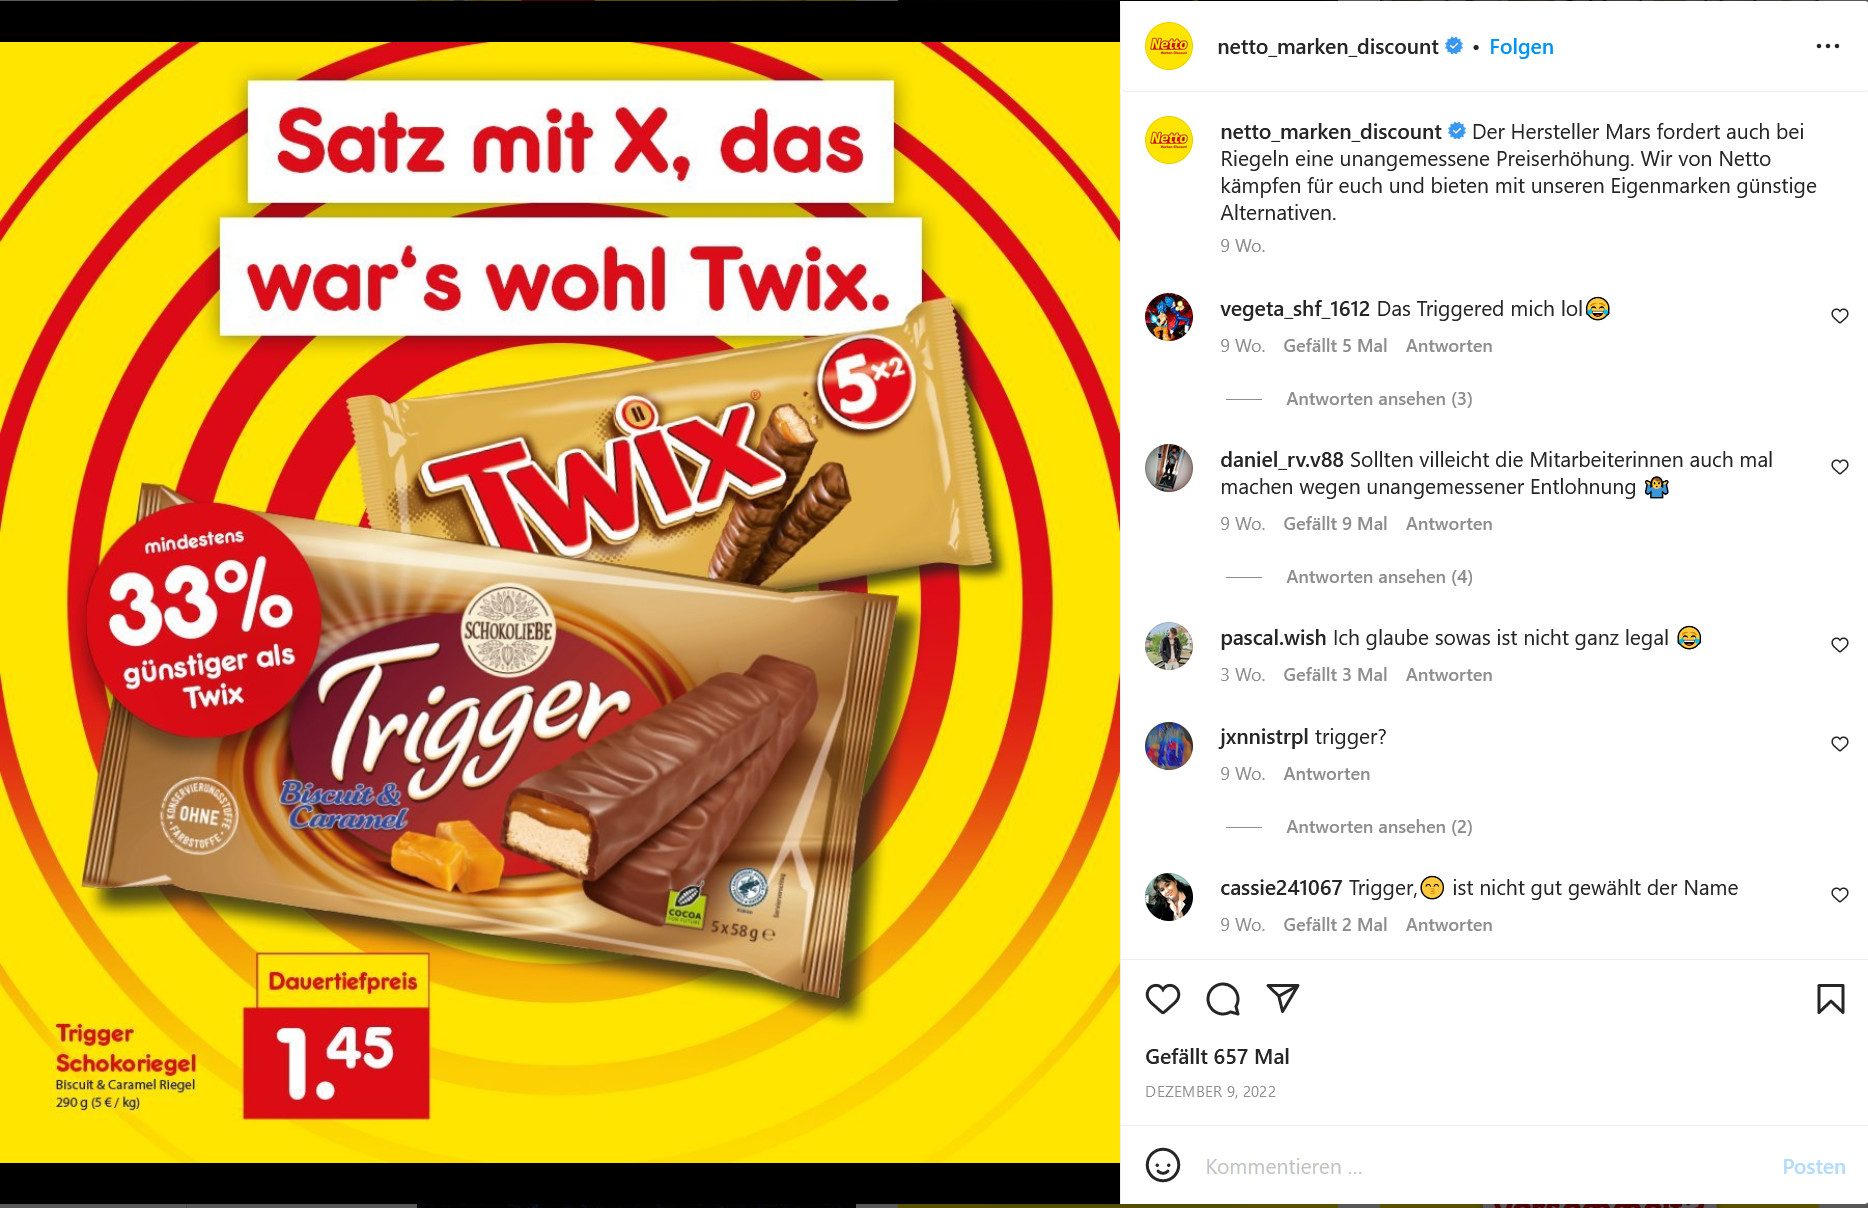Image resolution: width=1868 pixels, height=1208 pixels.
Task: Click Folgen to follow the account
Action: pyautogui.click(x=1521, y=47)
